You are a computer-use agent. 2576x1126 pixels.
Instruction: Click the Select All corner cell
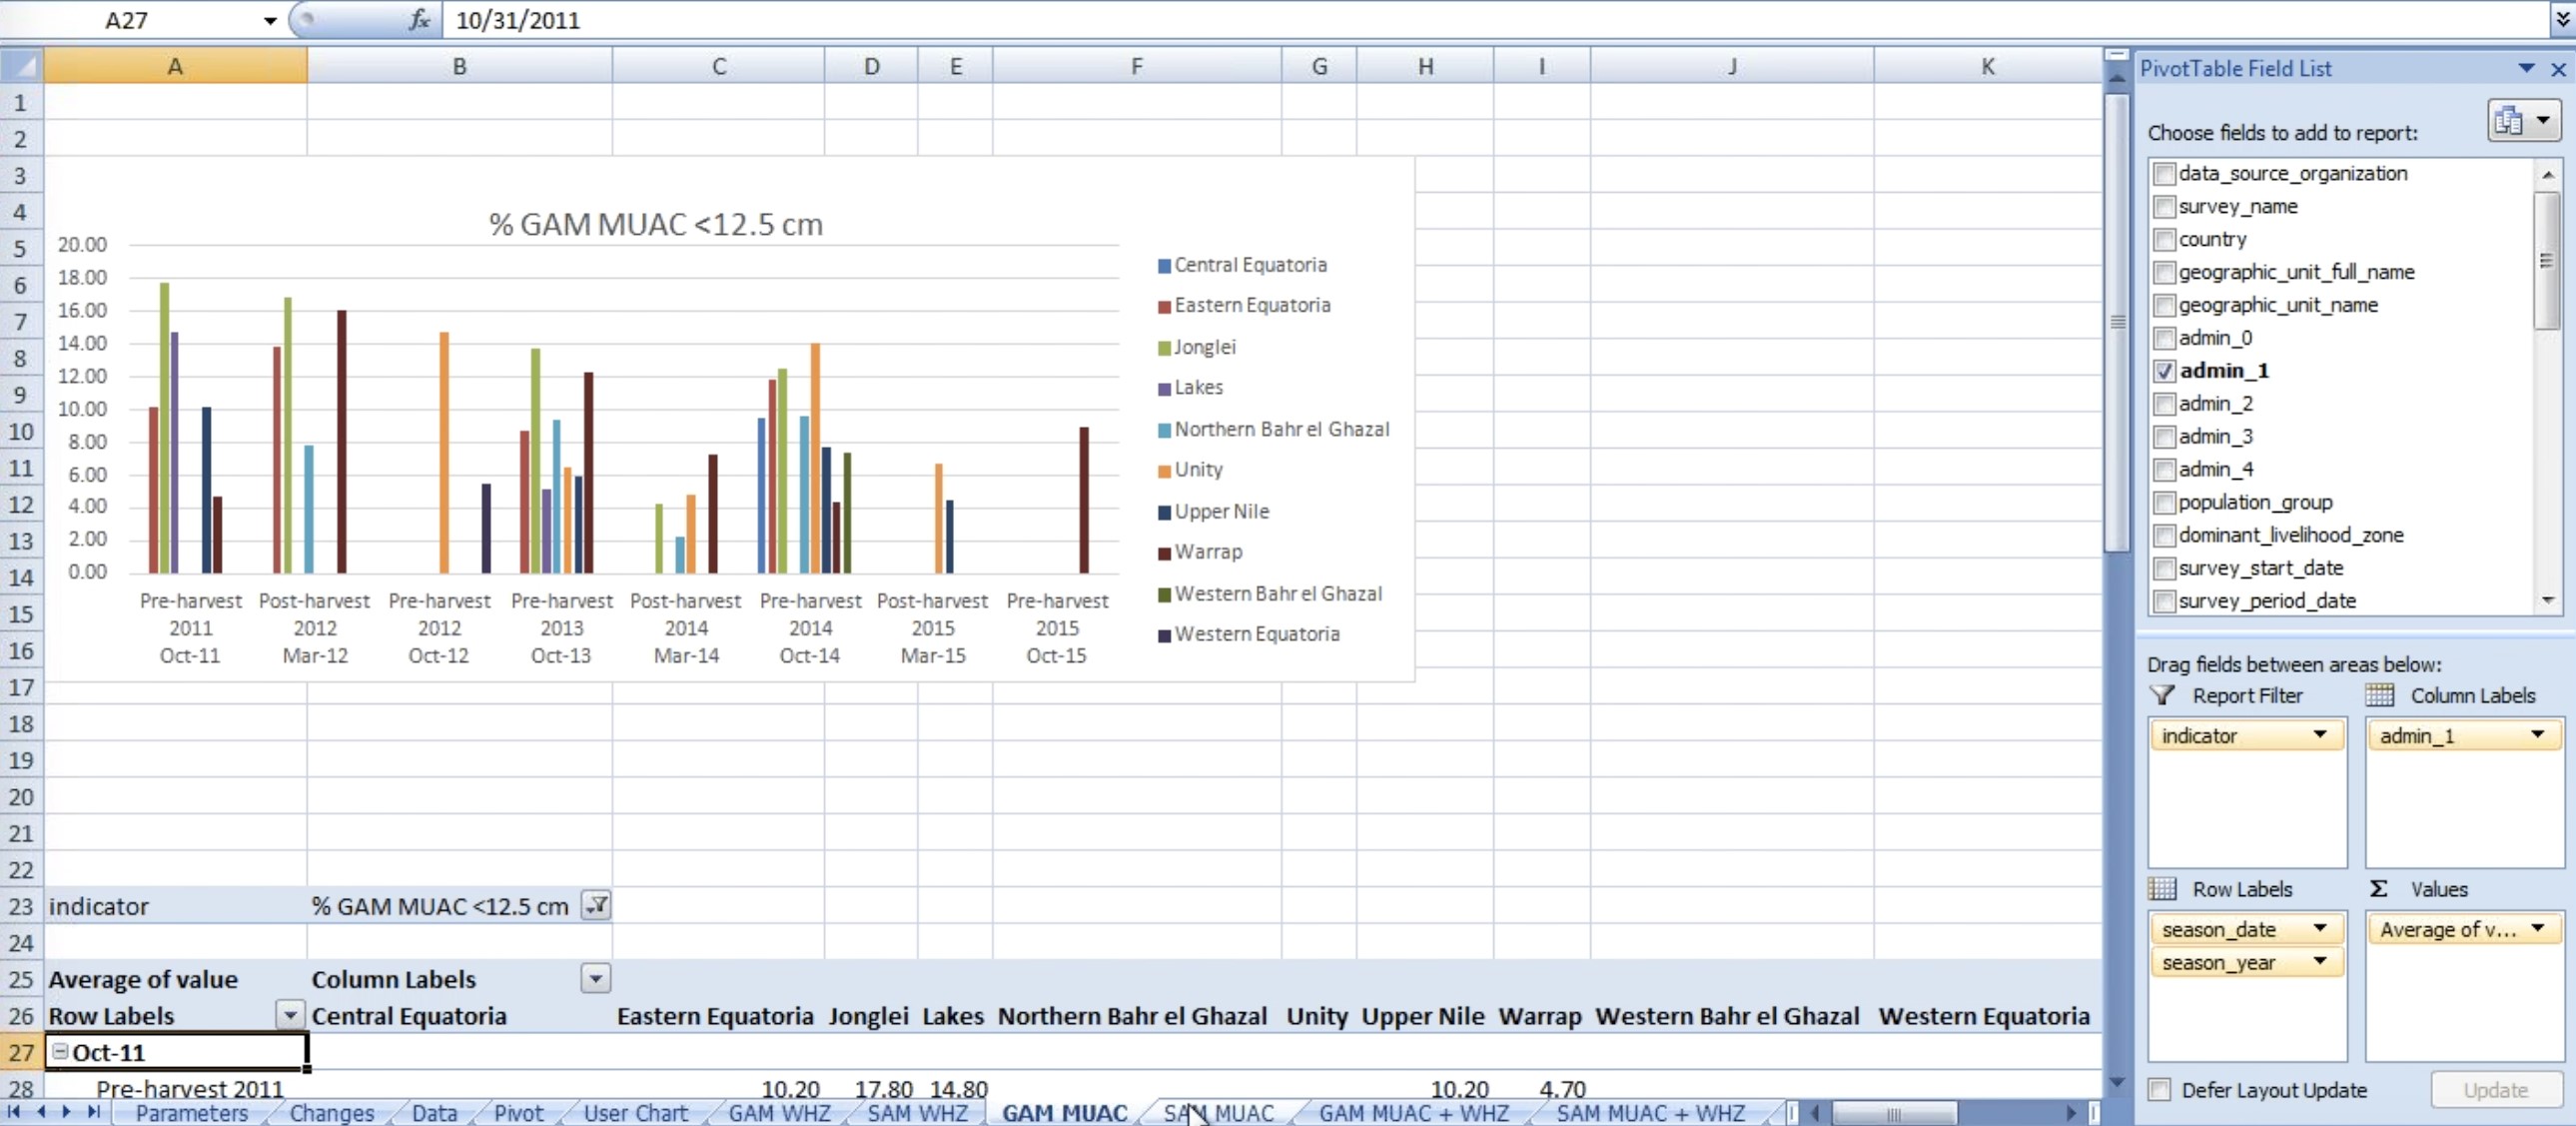22,67
